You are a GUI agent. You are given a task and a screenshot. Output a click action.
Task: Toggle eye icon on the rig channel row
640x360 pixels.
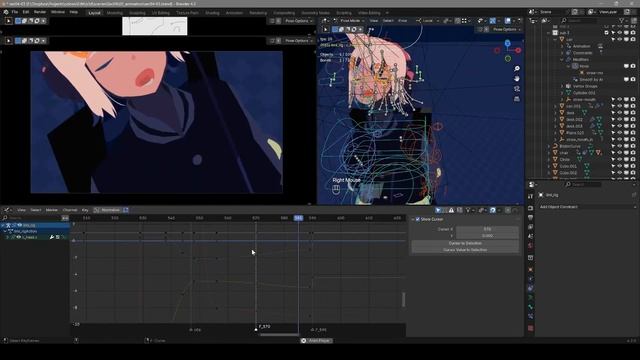pos(20,225)
